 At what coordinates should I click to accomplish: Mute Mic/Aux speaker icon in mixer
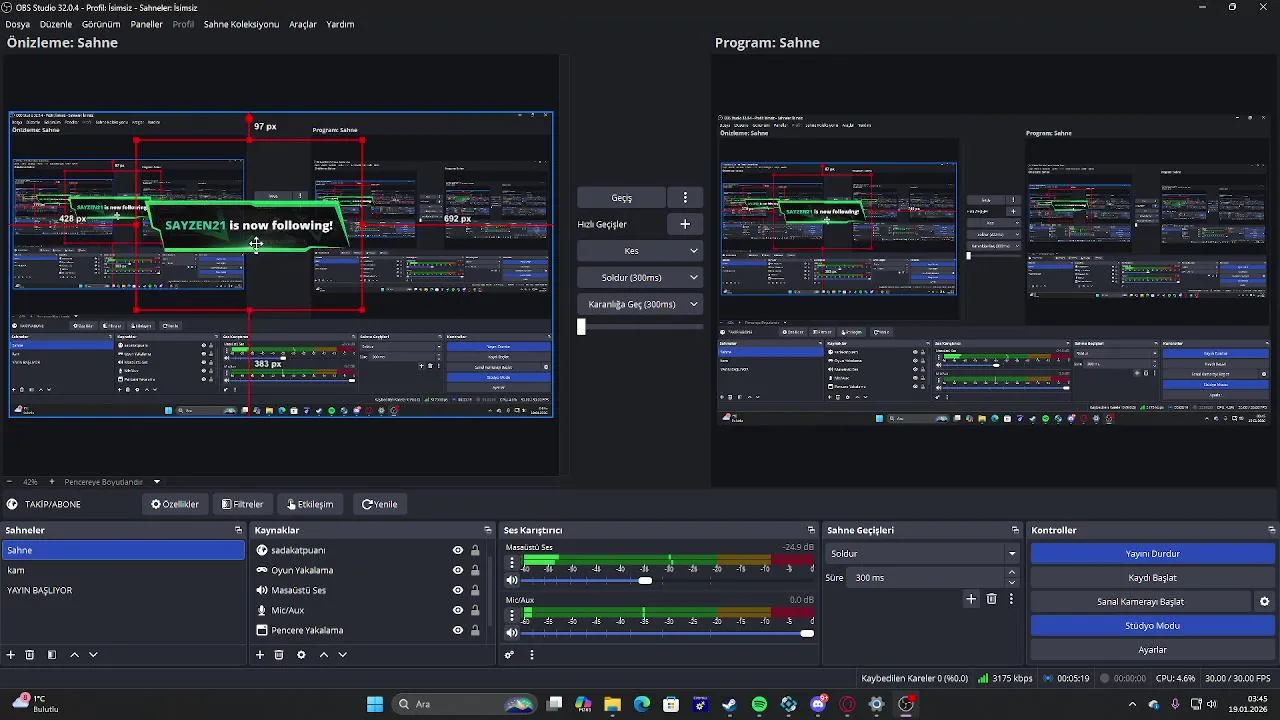(512, 633)
